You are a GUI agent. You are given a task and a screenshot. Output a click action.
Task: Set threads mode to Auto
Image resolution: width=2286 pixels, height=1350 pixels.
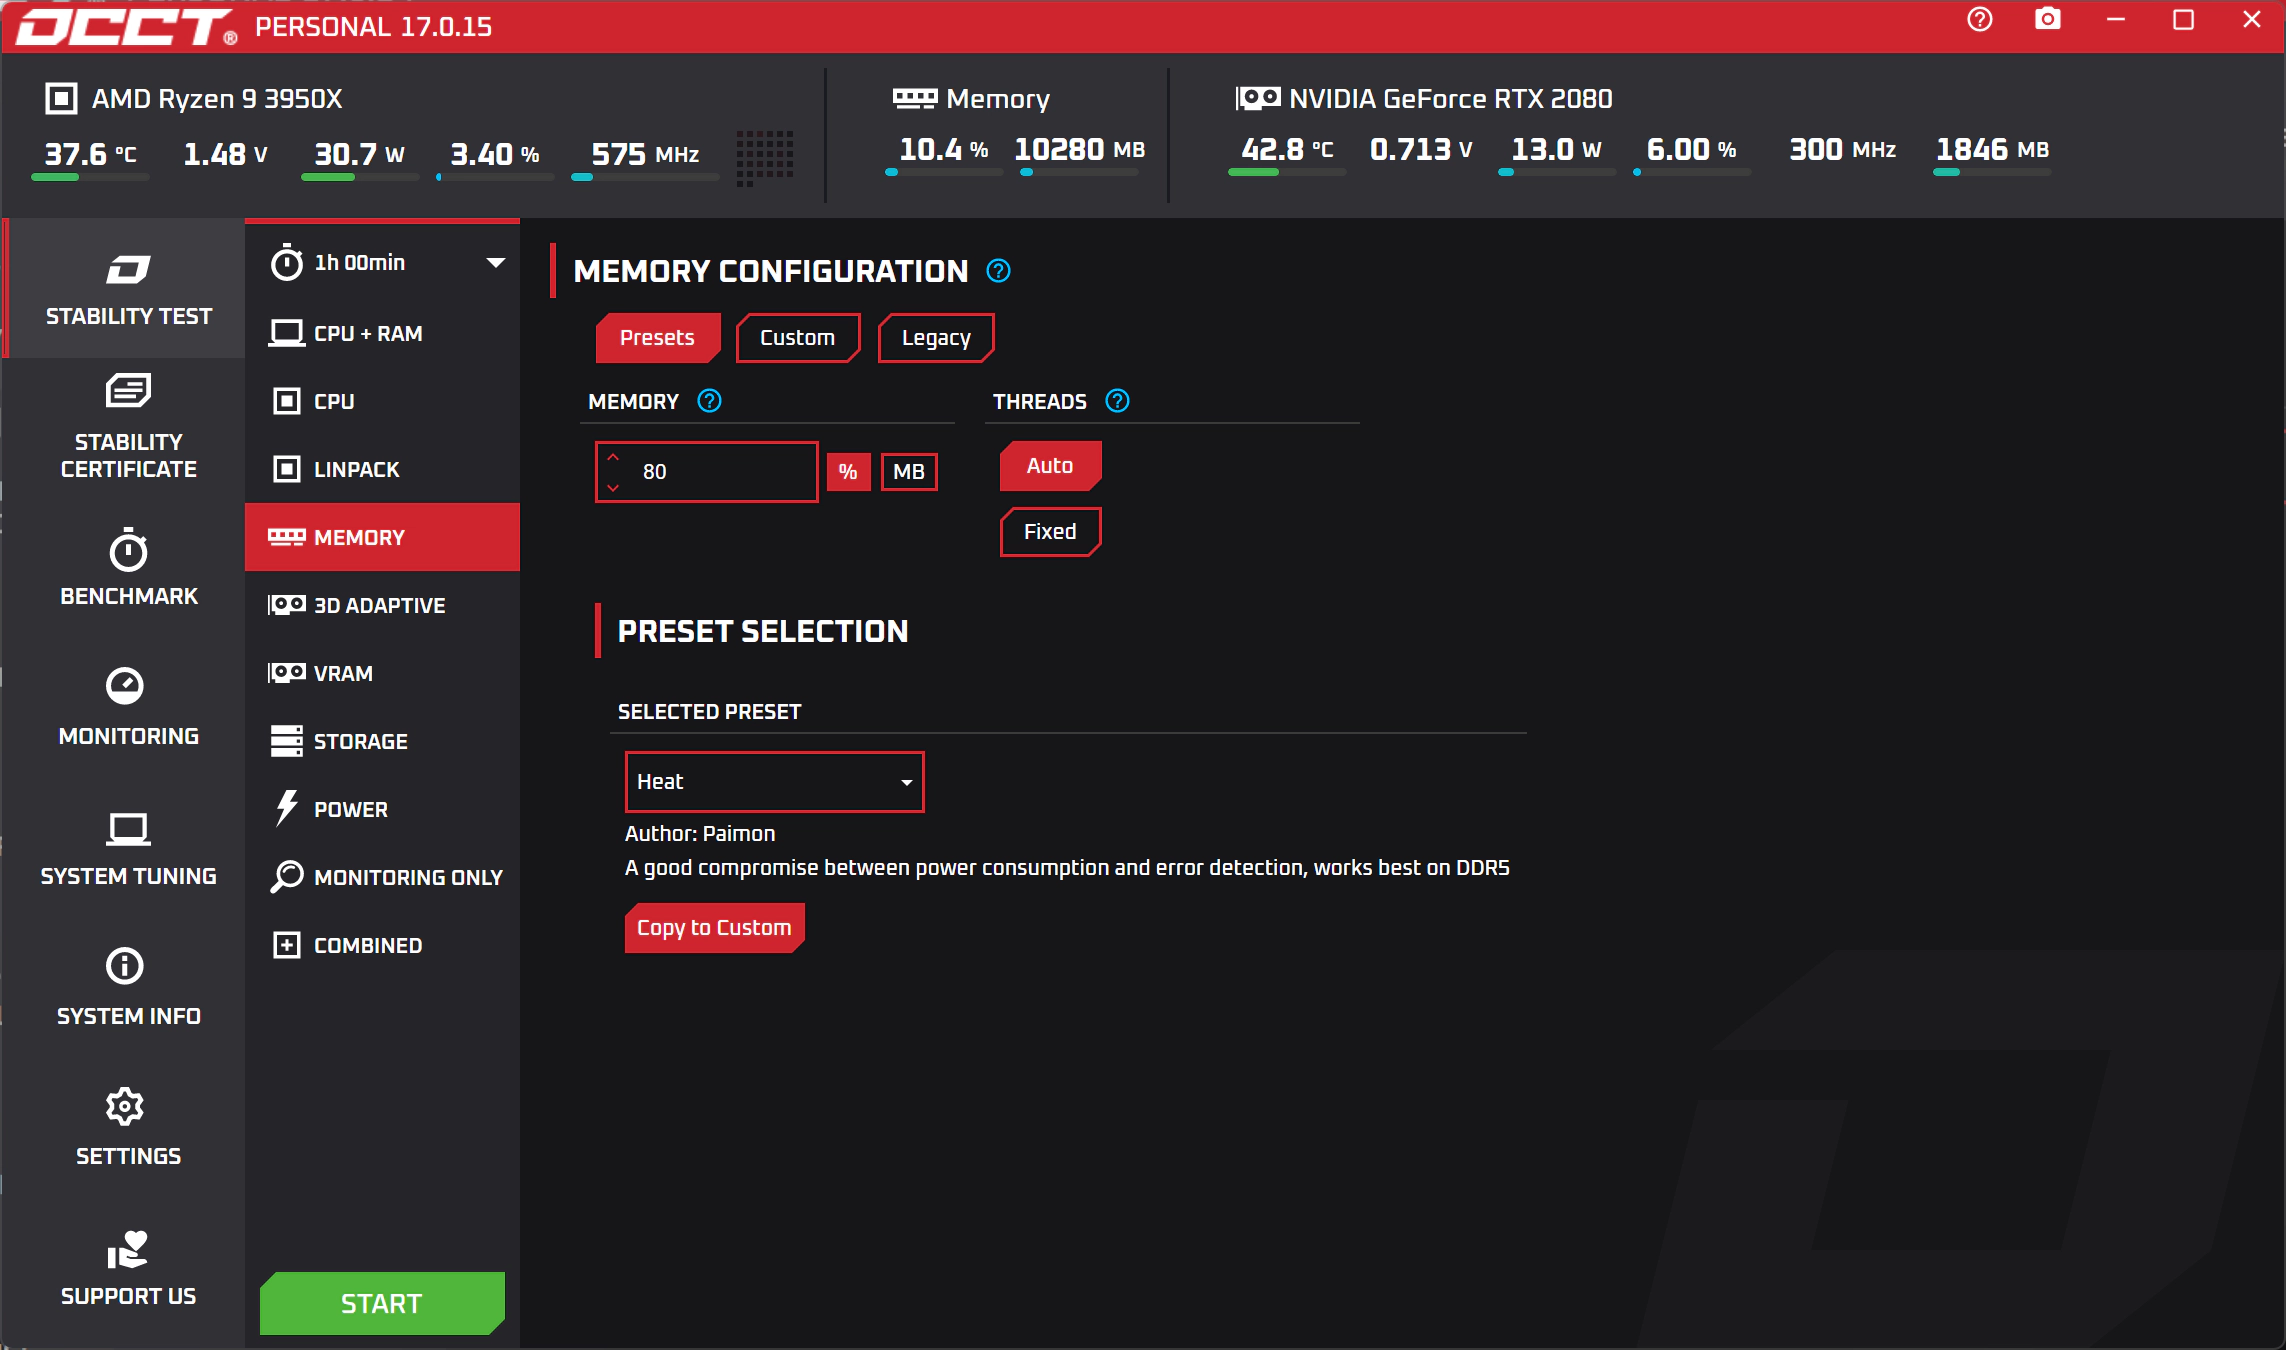coord(1050,466)
